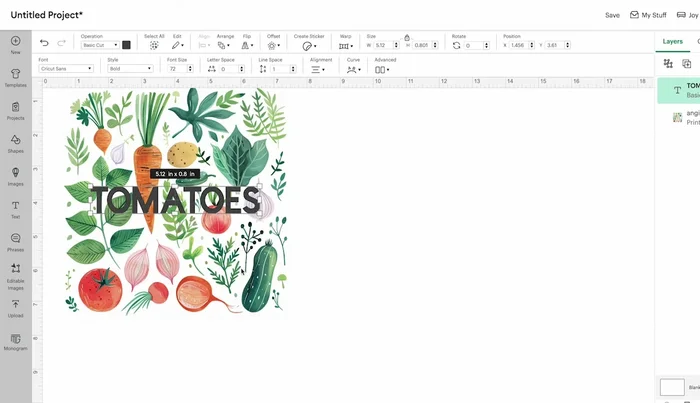Image resolution: width=700 pixels, height=403 pixels.
Task: Step the Position X value
Action: tap(532, 45)
